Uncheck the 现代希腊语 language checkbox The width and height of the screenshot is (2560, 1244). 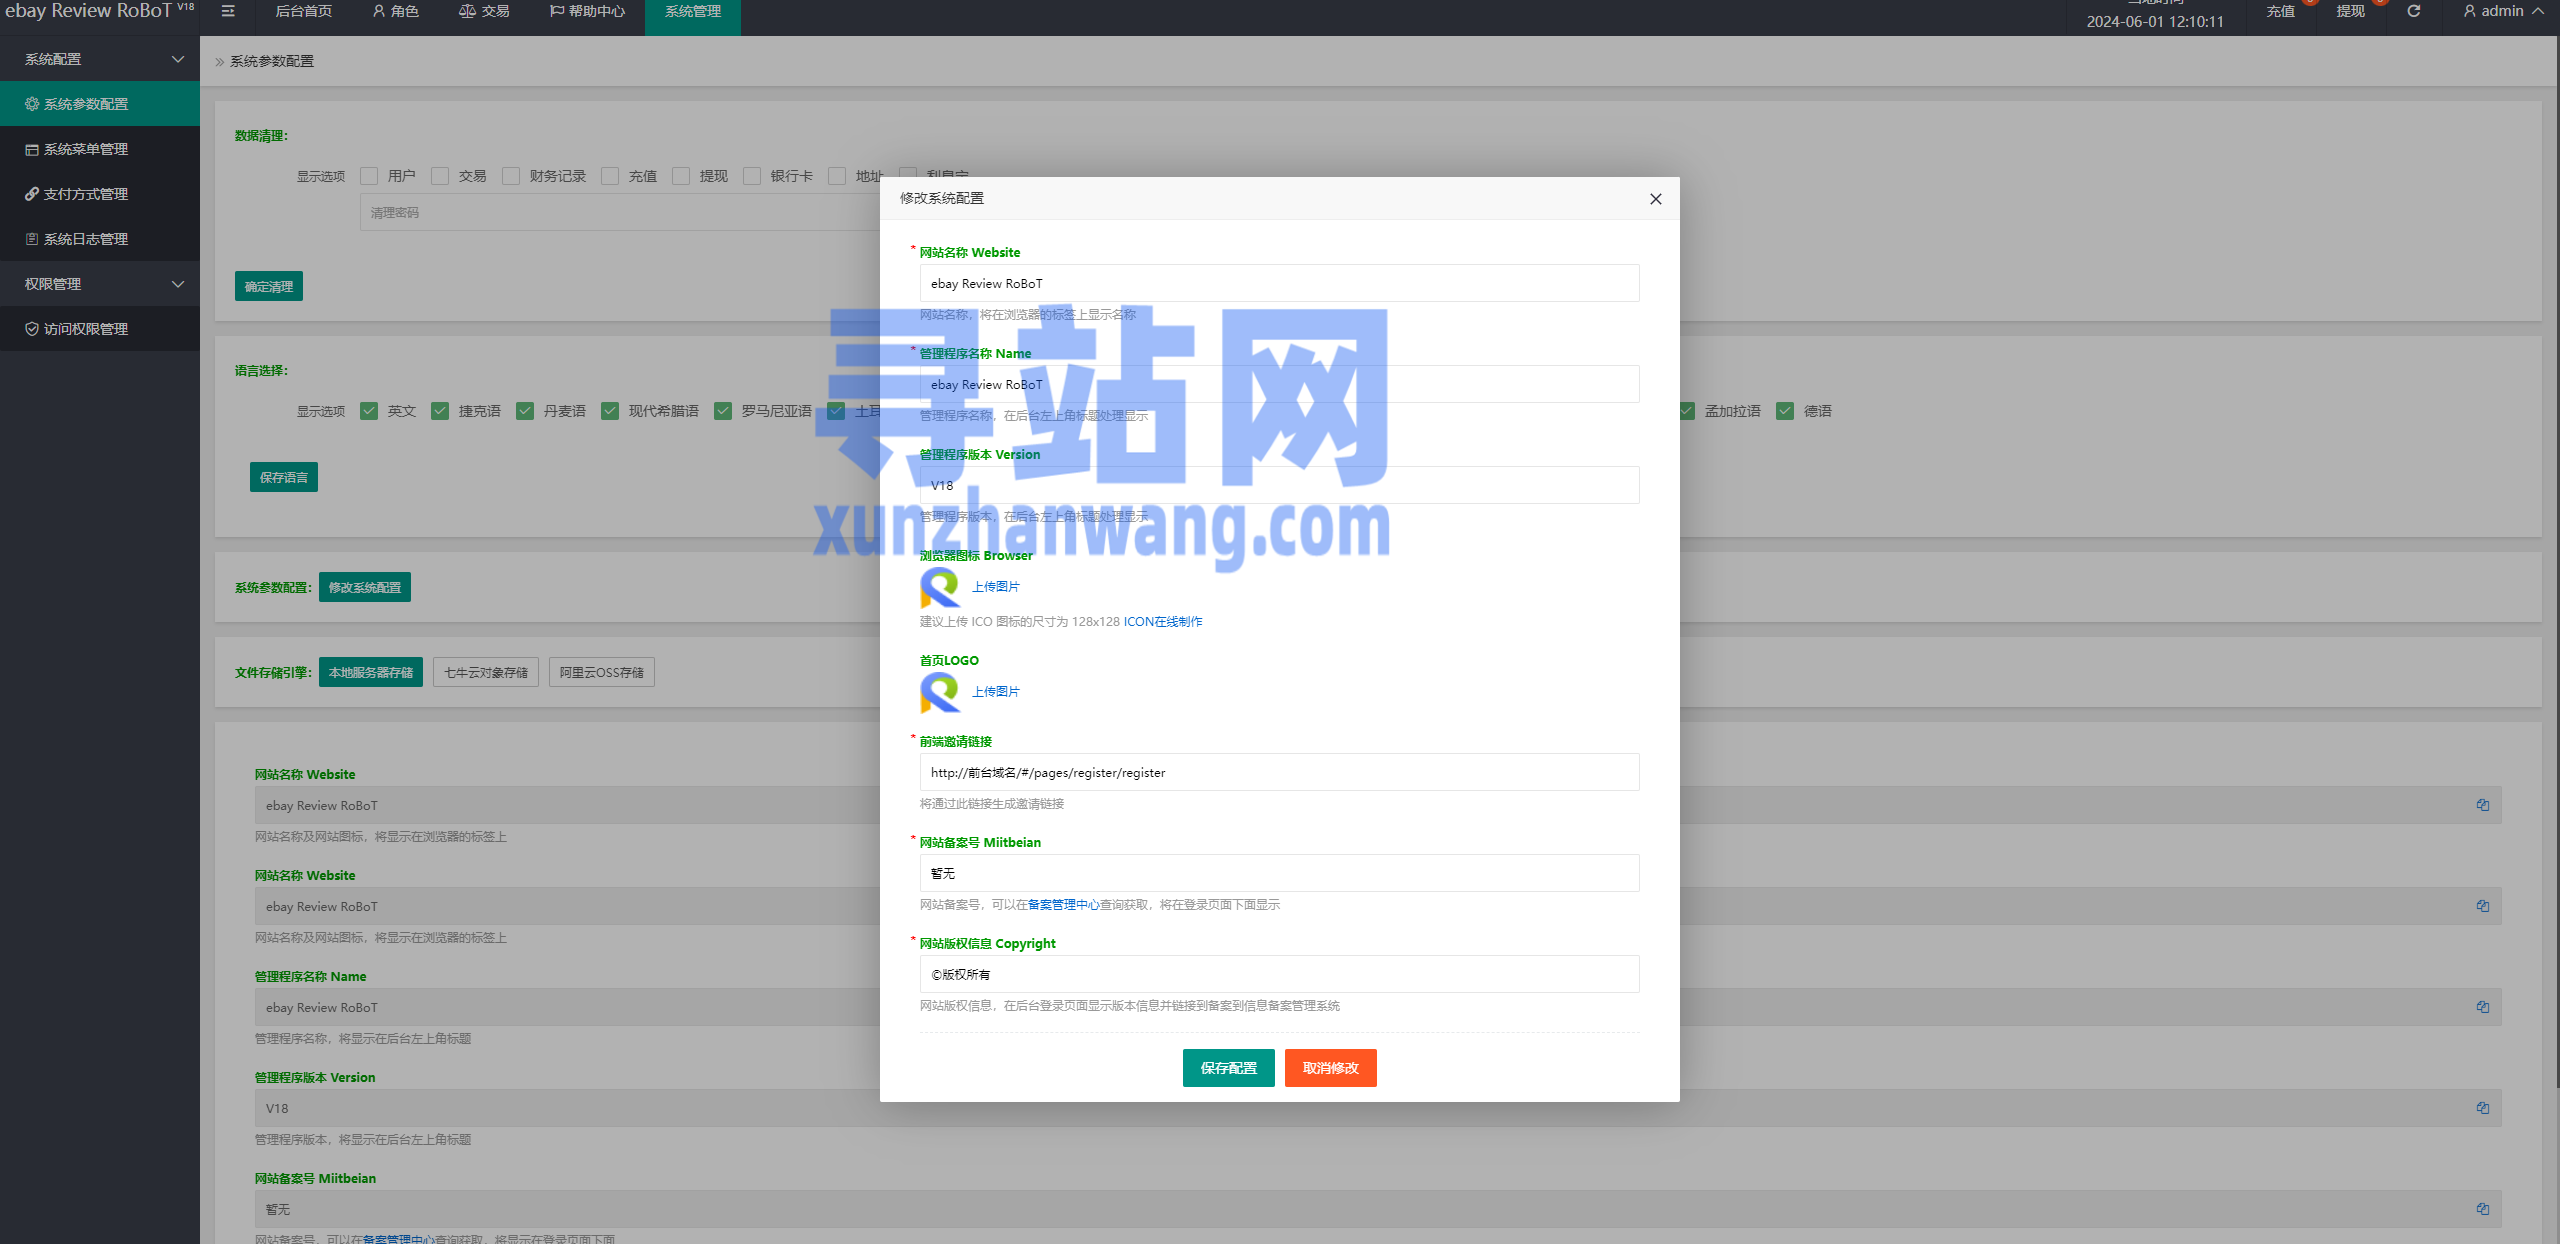610,411
